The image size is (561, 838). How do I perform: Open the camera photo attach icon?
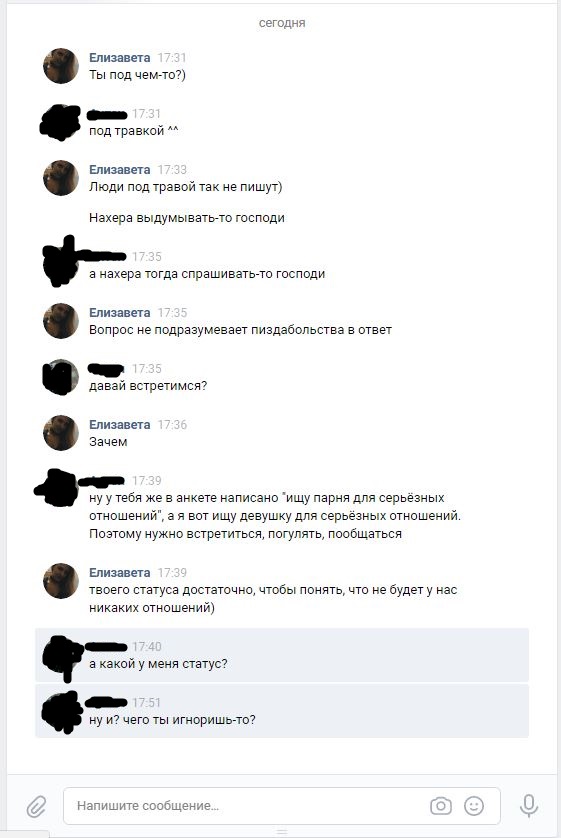[x=441, y=805]
